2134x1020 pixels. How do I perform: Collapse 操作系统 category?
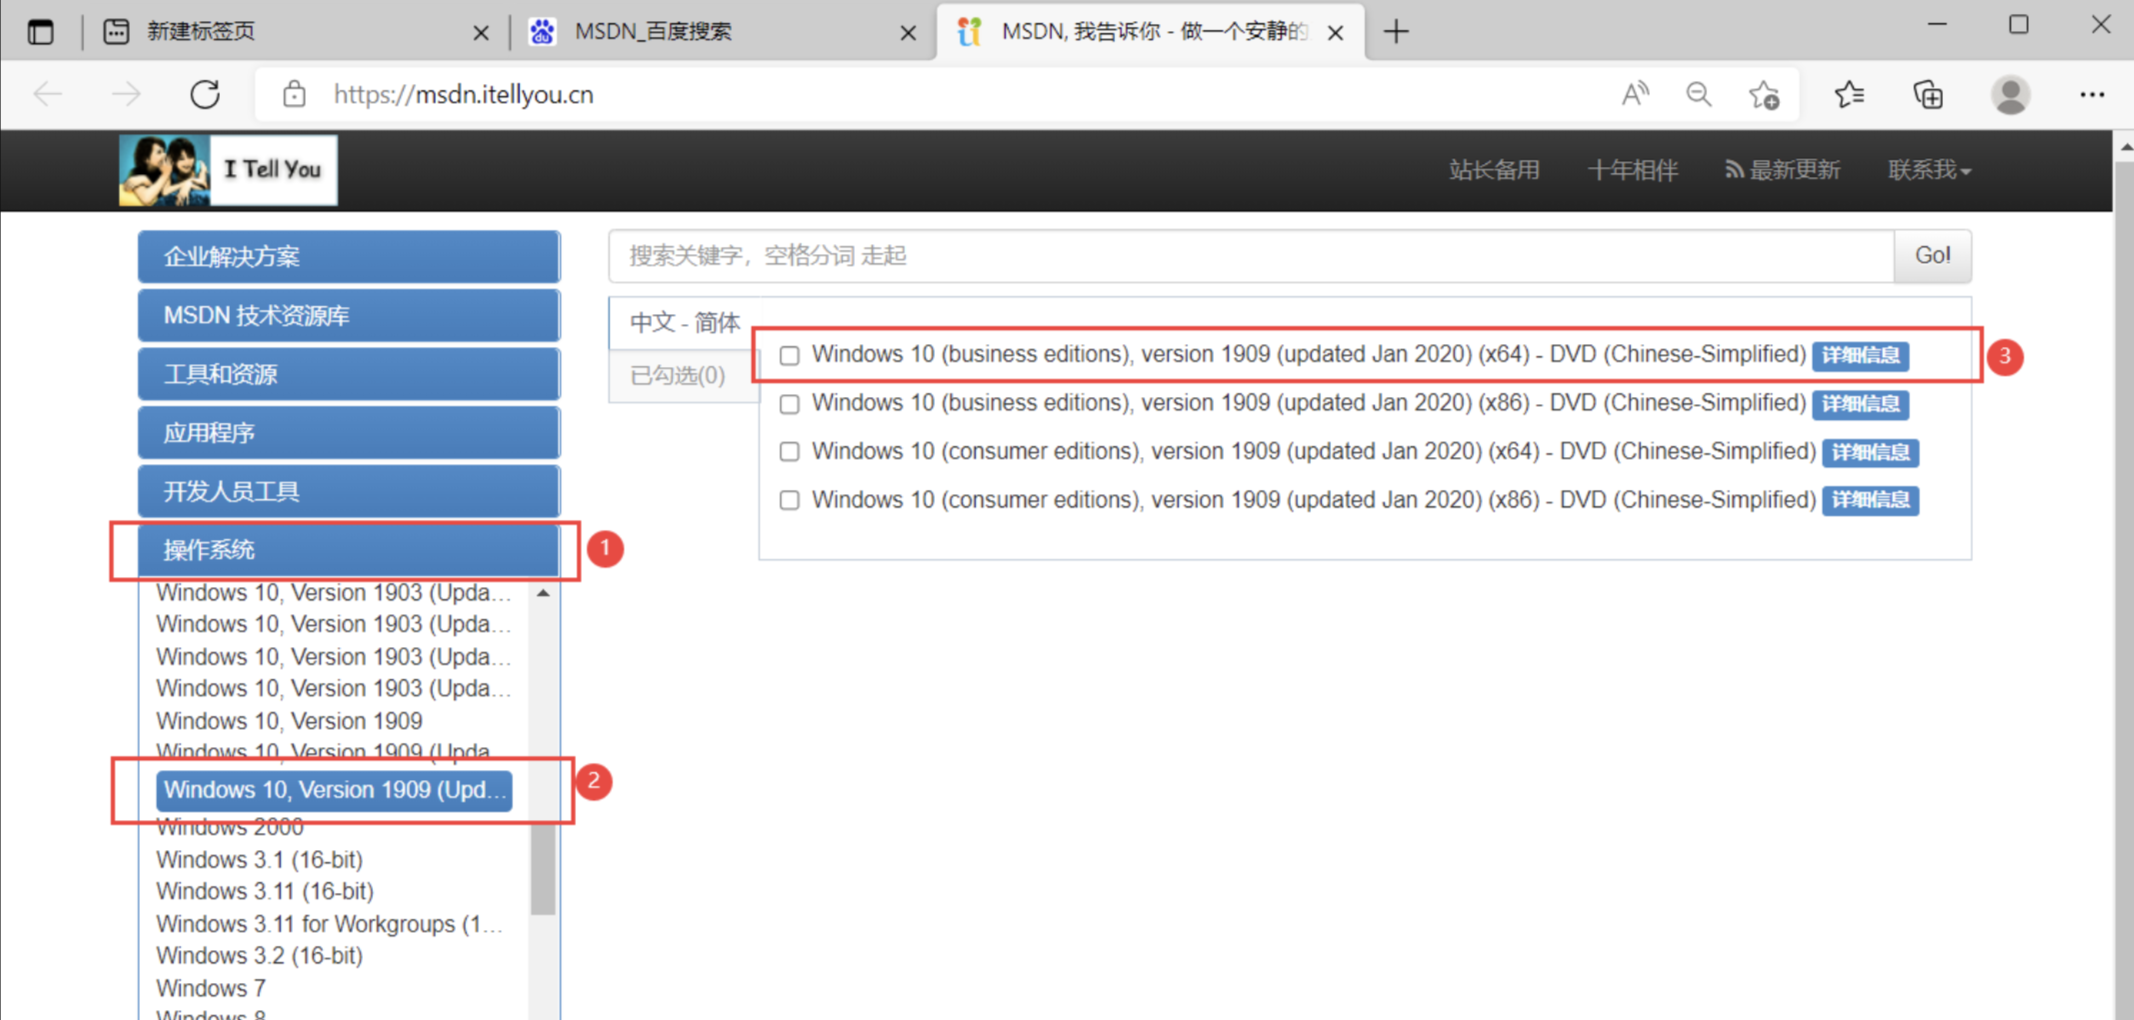[x=349, y=550]
